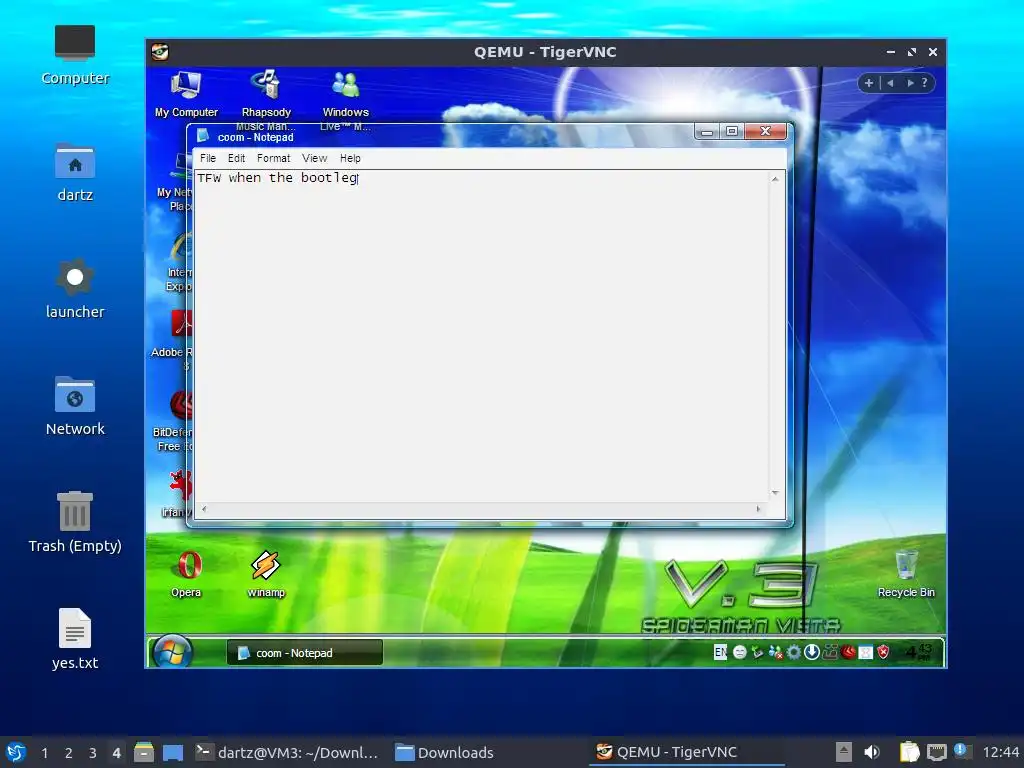Open the dartz home folder icon
Viewport: 1024px width, 768px height.
coord(75,172)
